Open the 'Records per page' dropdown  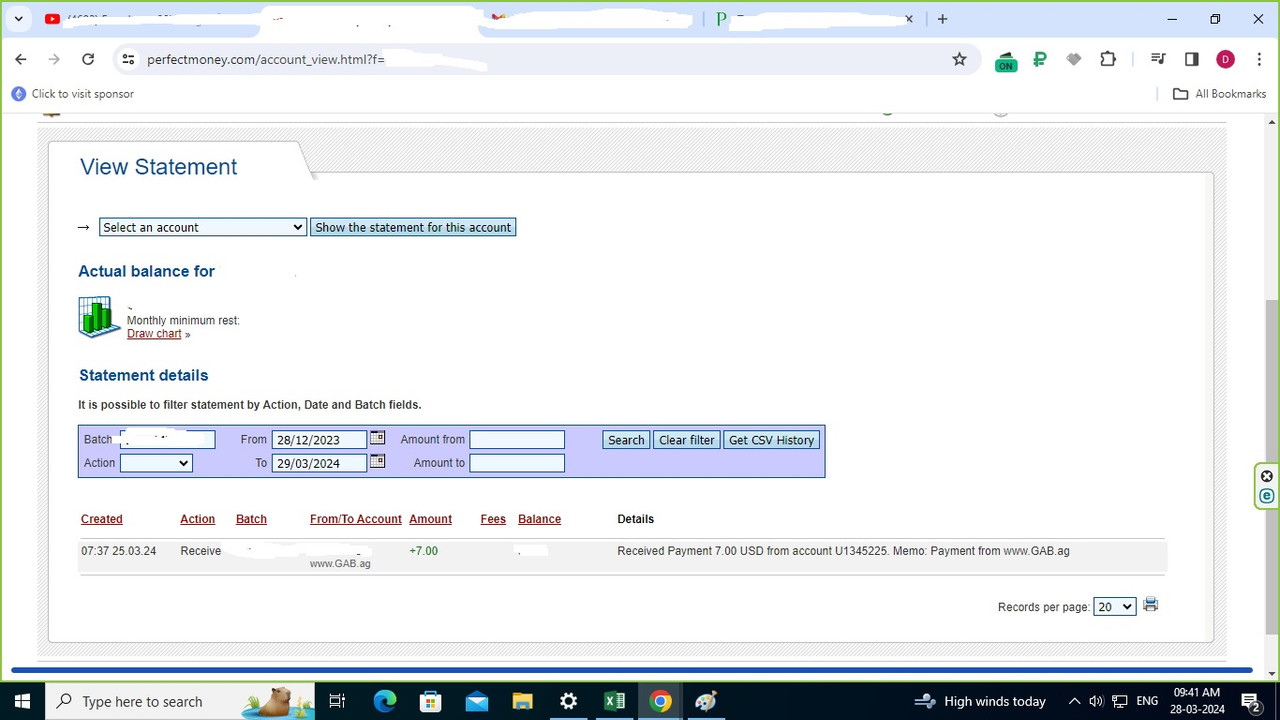(x=1115, y=606)
